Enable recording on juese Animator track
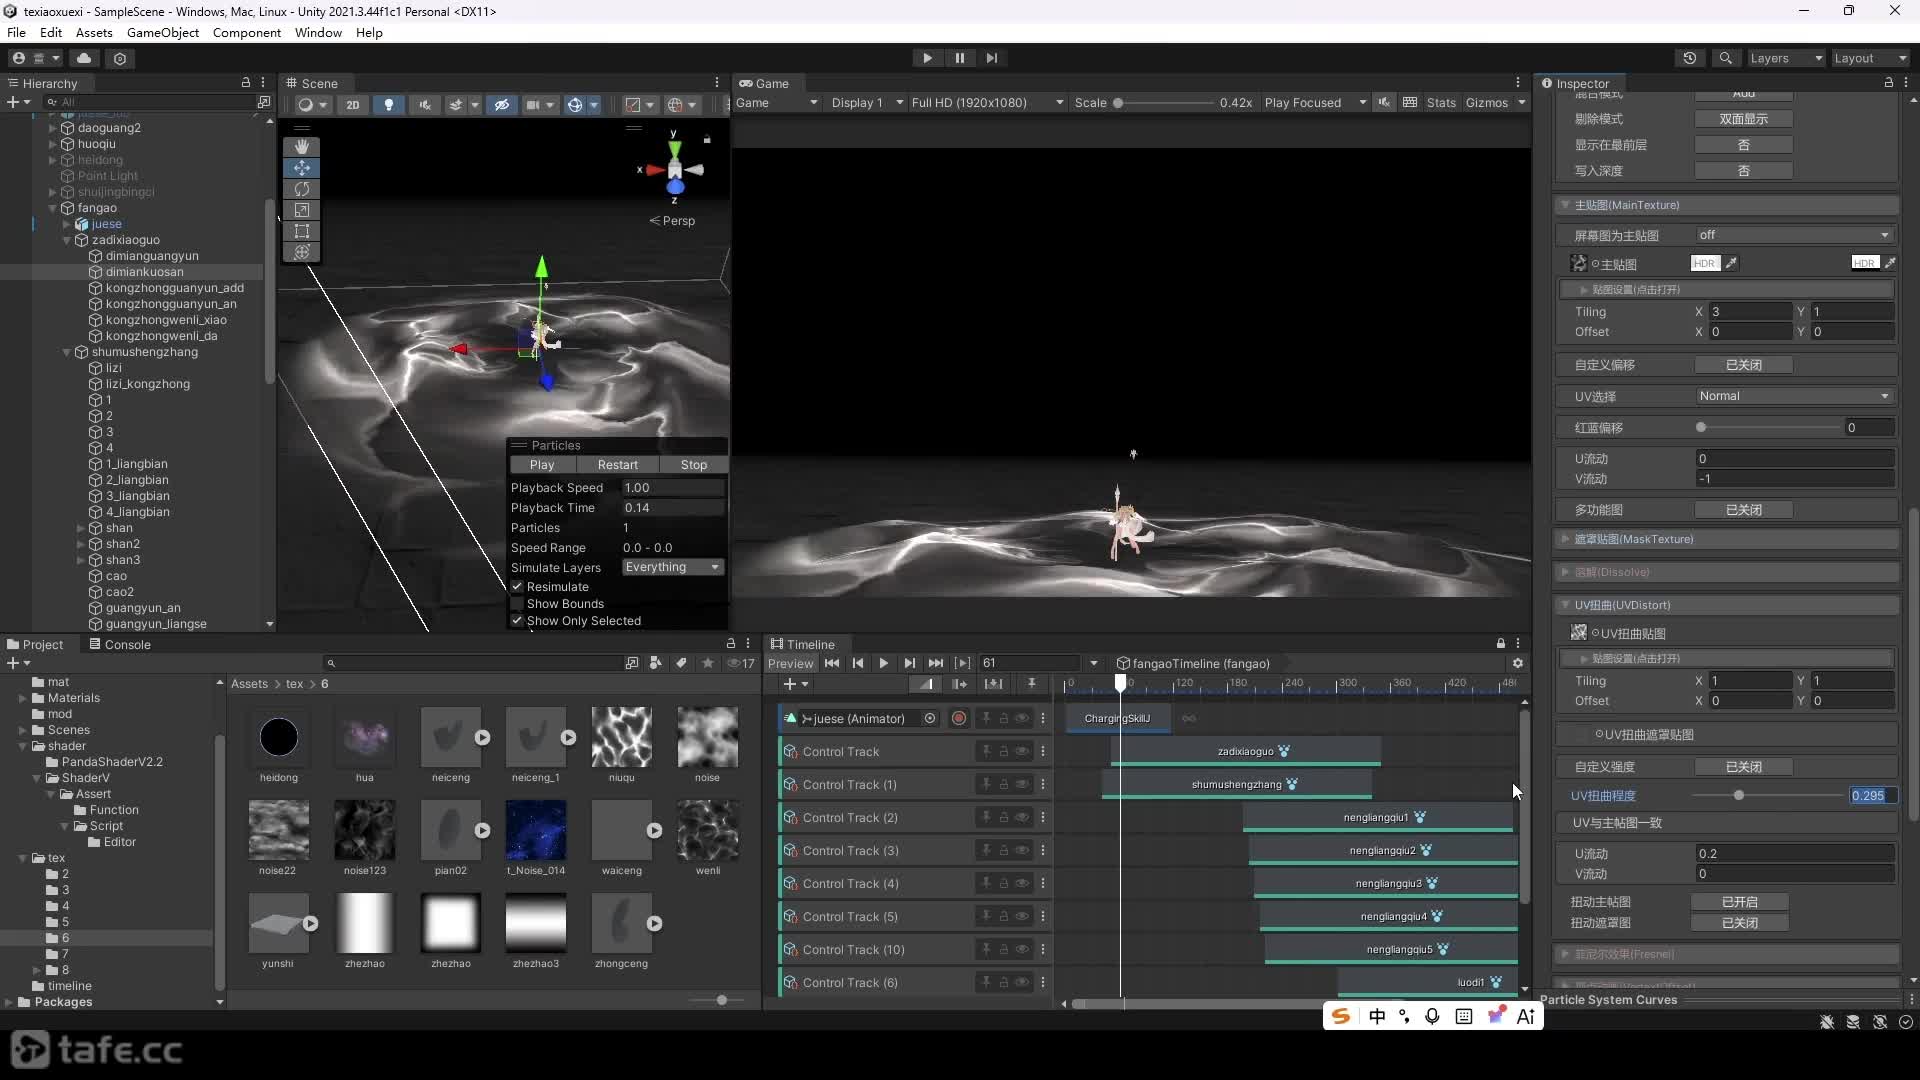The width and height of the screenshot is (1920, 1080). [958, 718]
